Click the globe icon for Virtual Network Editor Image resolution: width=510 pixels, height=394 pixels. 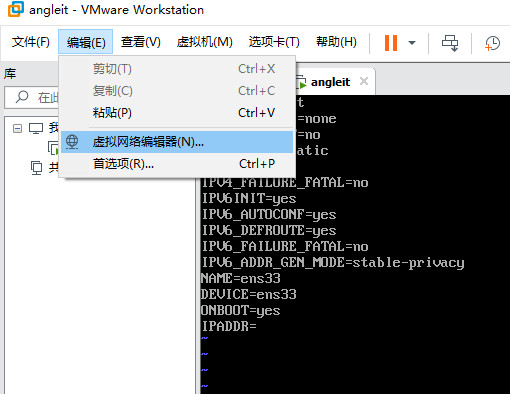tap(72, 142)
